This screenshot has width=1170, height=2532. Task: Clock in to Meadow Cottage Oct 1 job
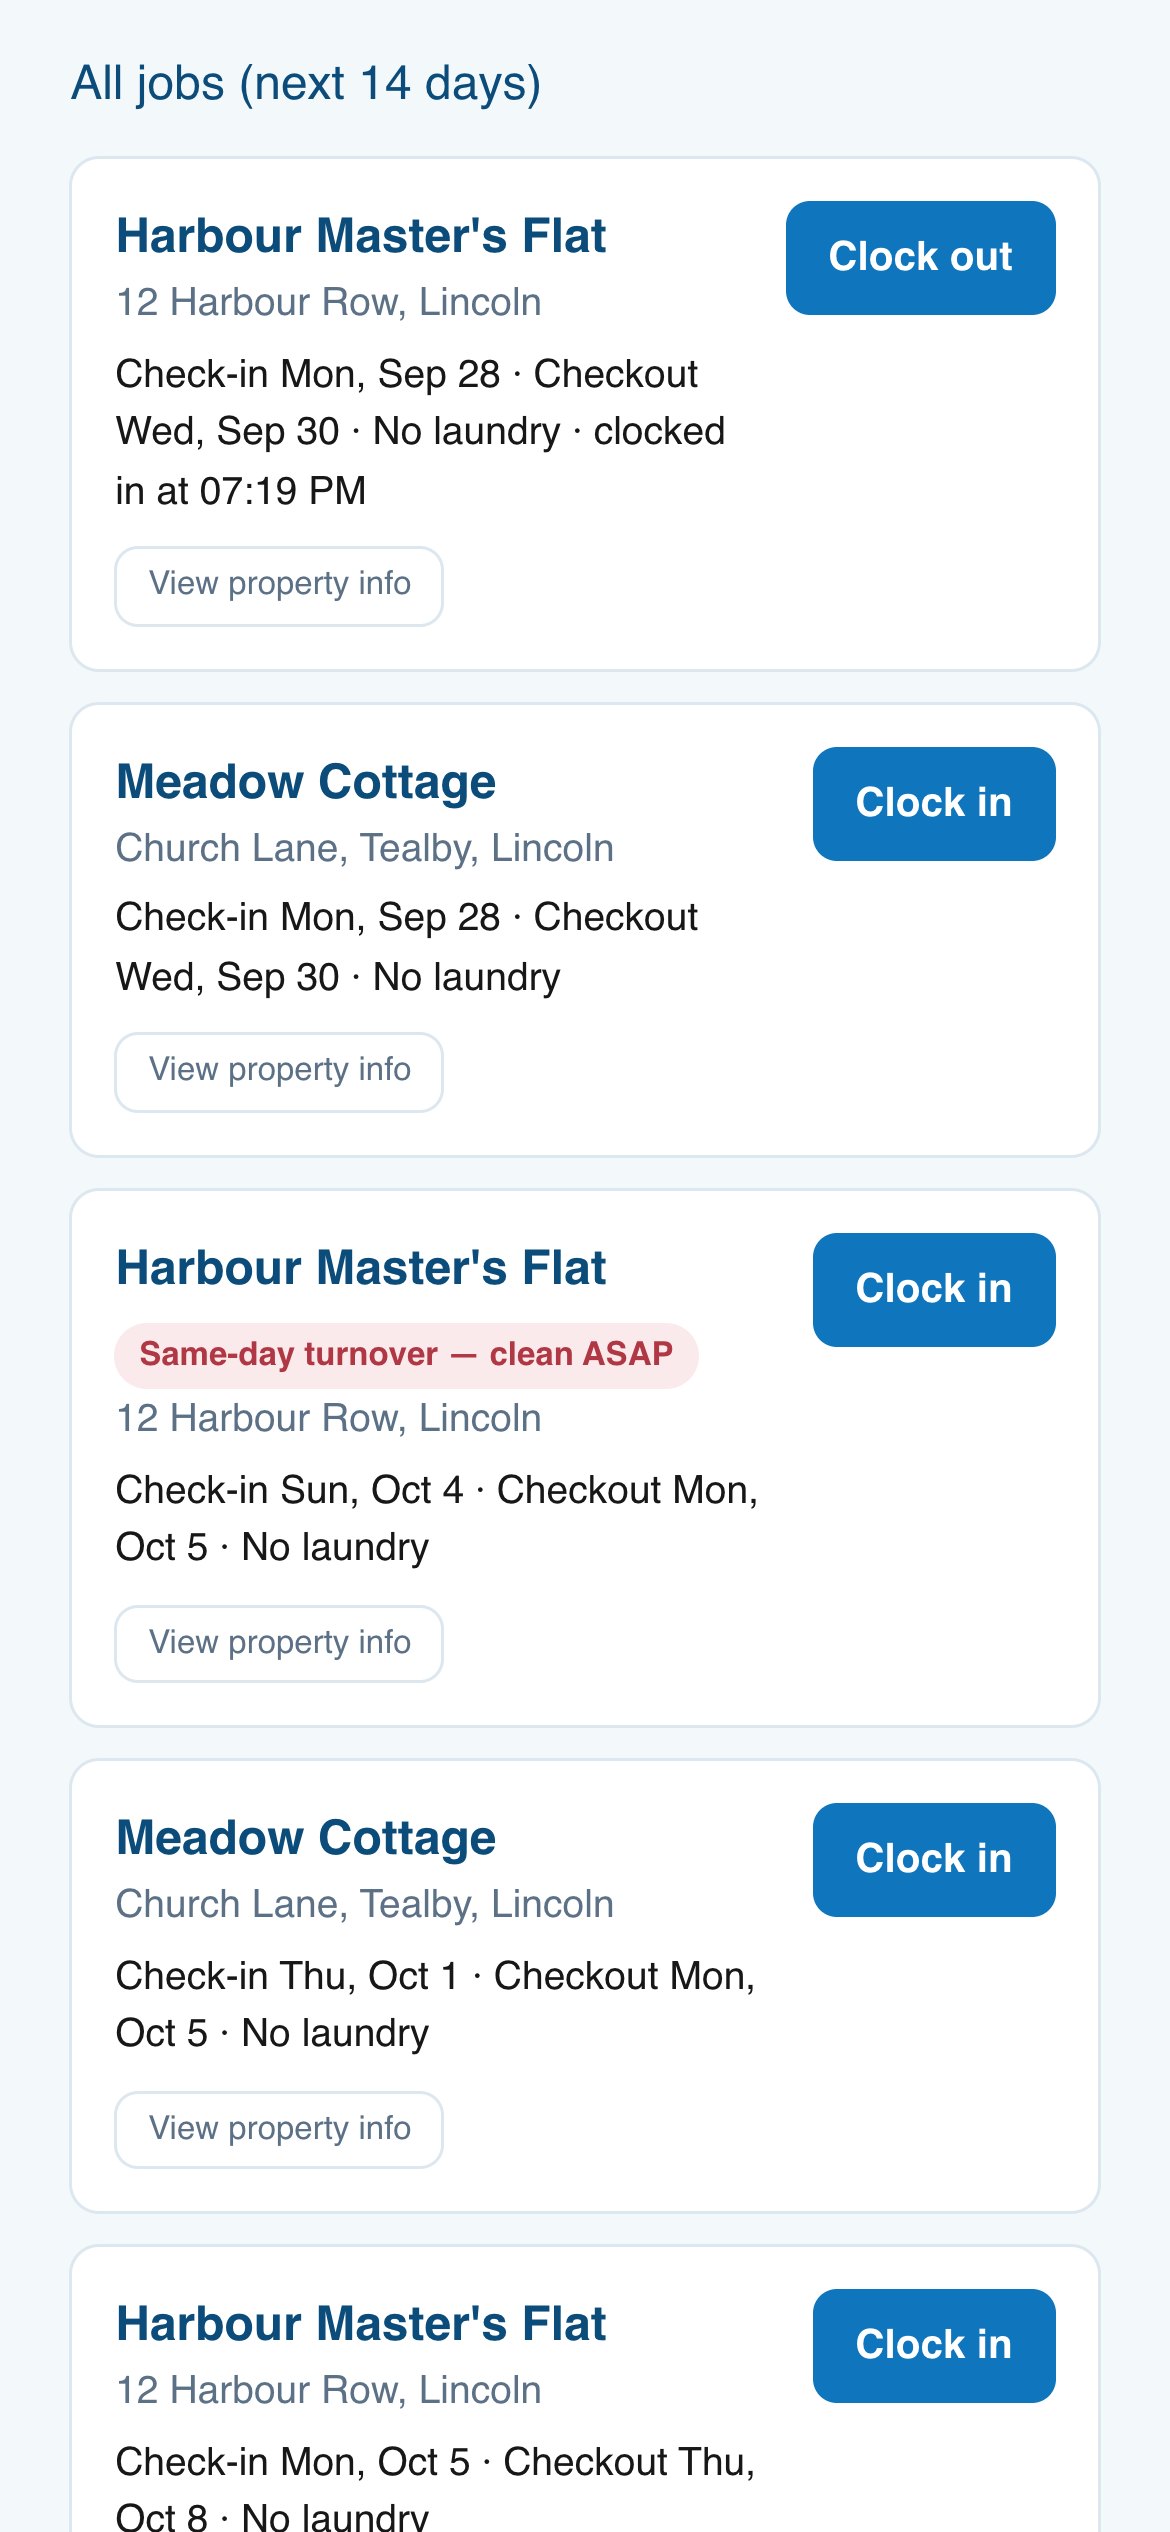click(934, 1860)
